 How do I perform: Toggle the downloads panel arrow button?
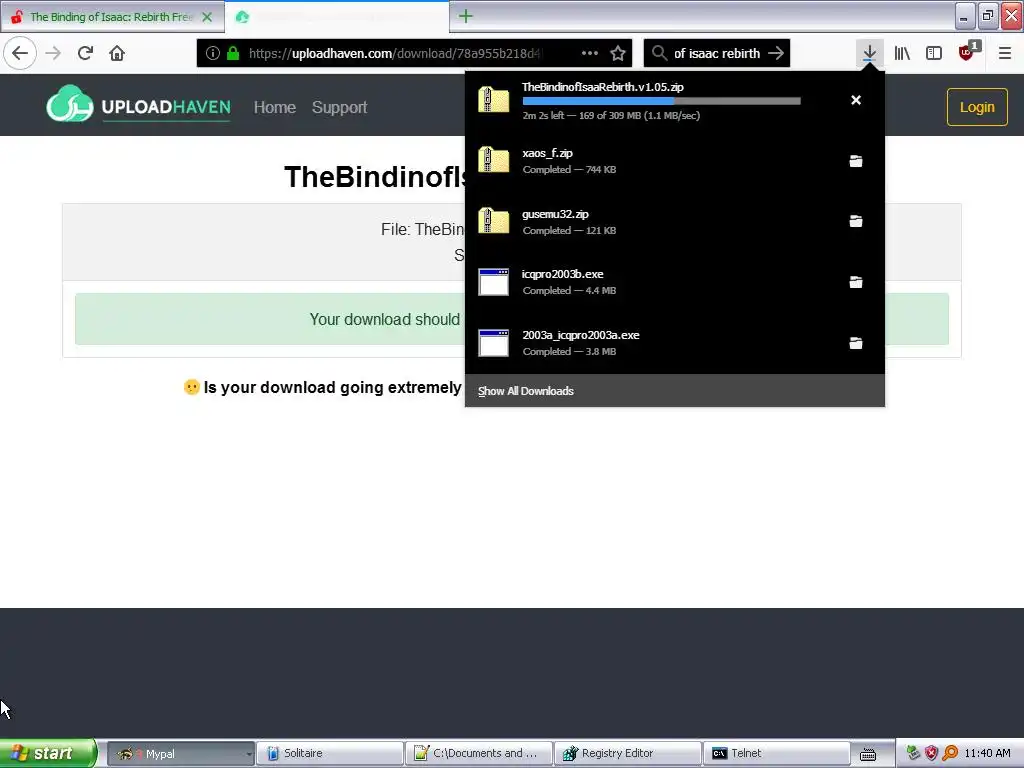click(869, 54)
